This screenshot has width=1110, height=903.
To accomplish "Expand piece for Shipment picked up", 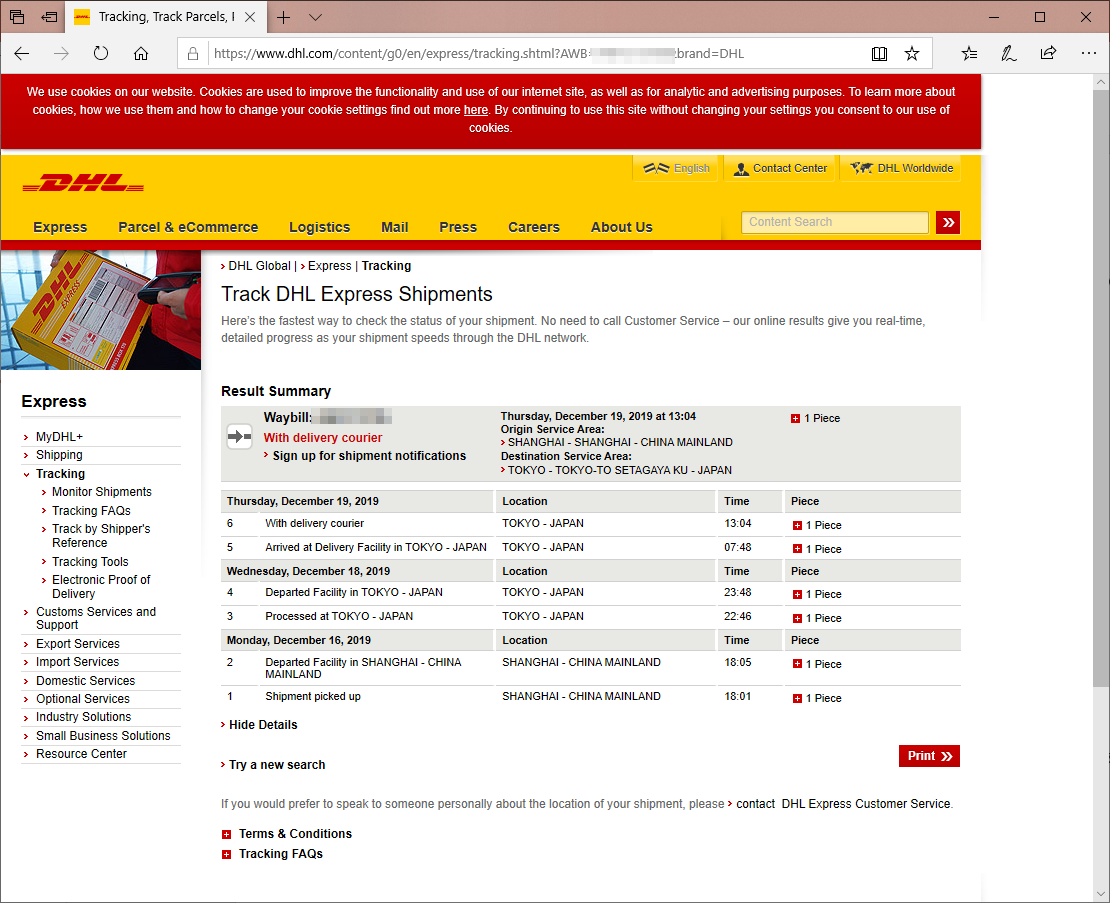I will click(x=797, y=698).
